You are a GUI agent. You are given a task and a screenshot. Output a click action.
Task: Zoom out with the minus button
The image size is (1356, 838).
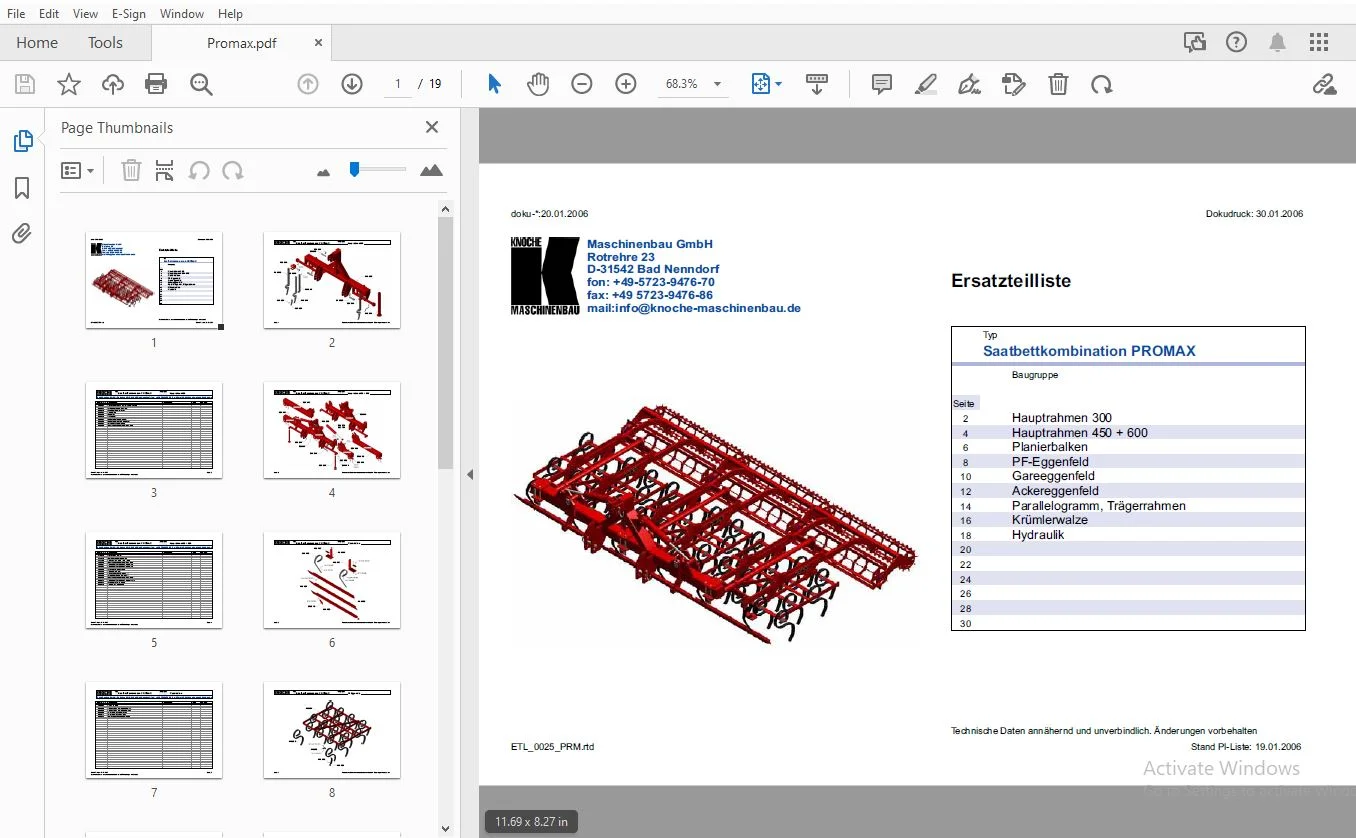pos(582,84)
